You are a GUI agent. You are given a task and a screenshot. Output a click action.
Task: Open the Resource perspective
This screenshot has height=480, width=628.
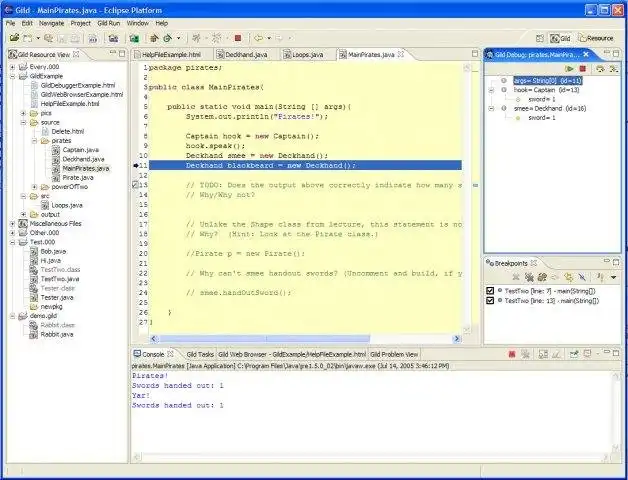coord(596,38)
